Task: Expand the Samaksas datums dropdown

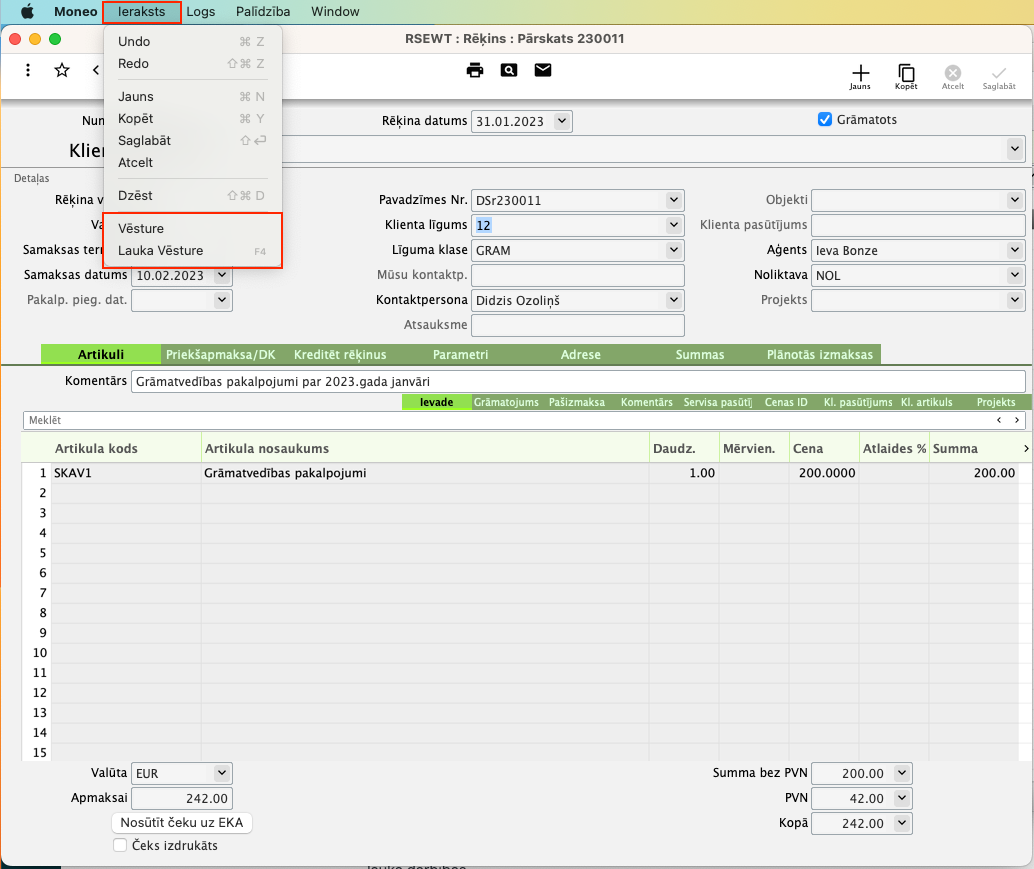Action: (222, 275)
